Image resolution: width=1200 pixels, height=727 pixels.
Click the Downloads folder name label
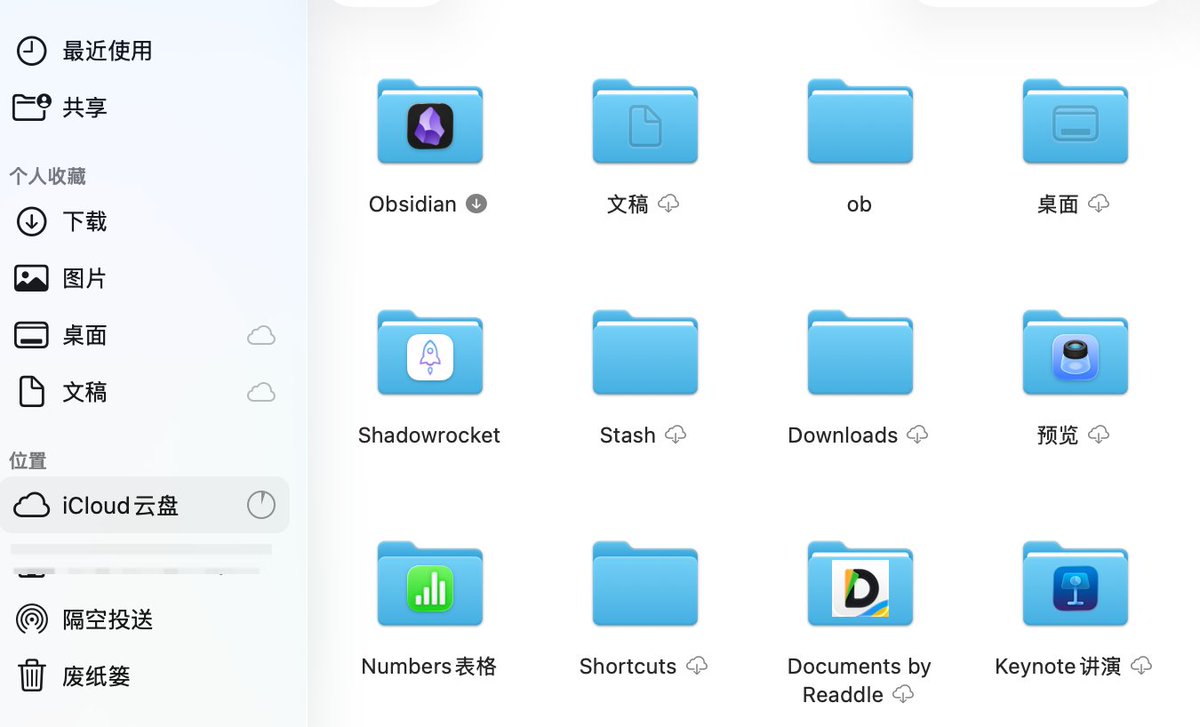pos(843,435)
